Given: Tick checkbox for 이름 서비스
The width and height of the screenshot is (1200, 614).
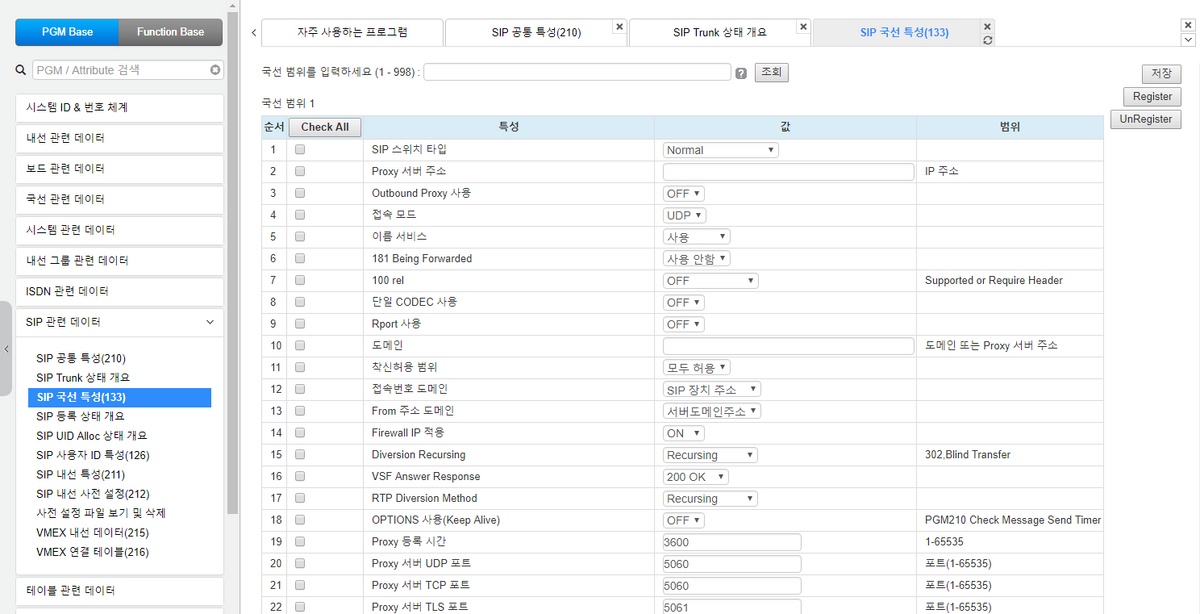Looking at the screenshot, I should (300, 237).
